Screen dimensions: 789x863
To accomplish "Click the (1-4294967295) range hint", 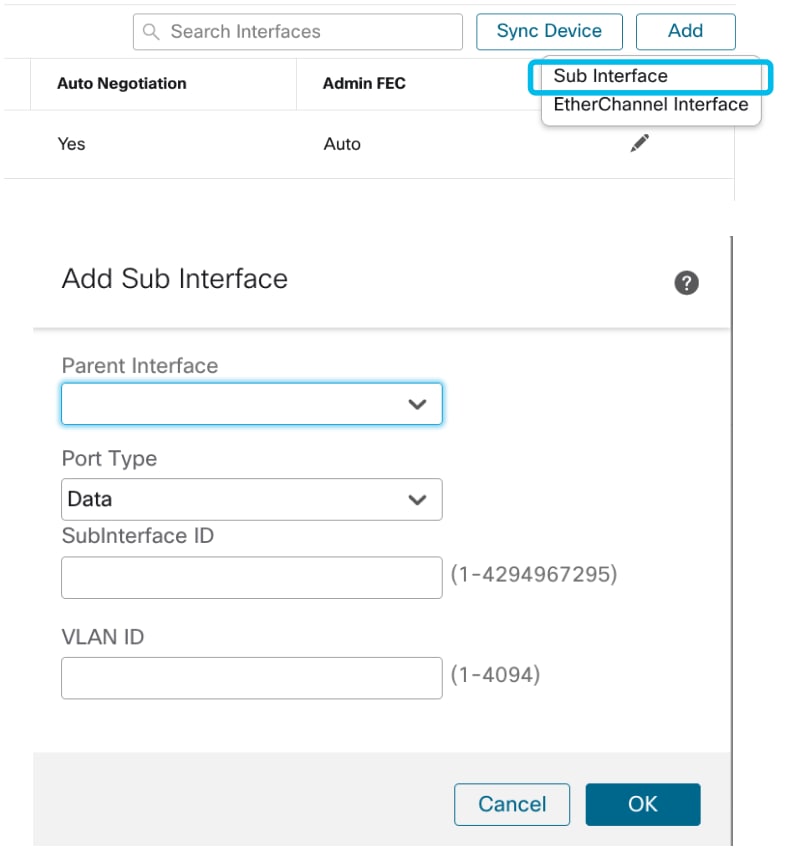I will click(x=534, y=574).
